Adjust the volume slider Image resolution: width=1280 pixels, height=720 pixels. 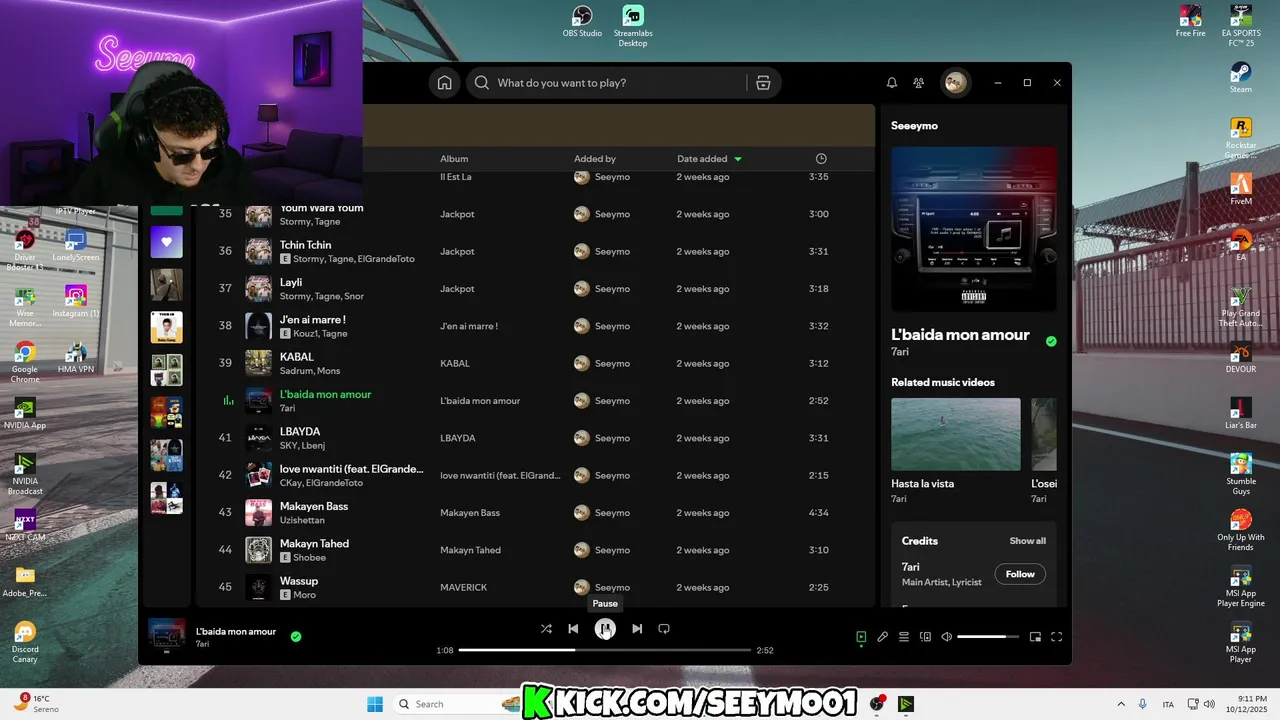point(988,637)
